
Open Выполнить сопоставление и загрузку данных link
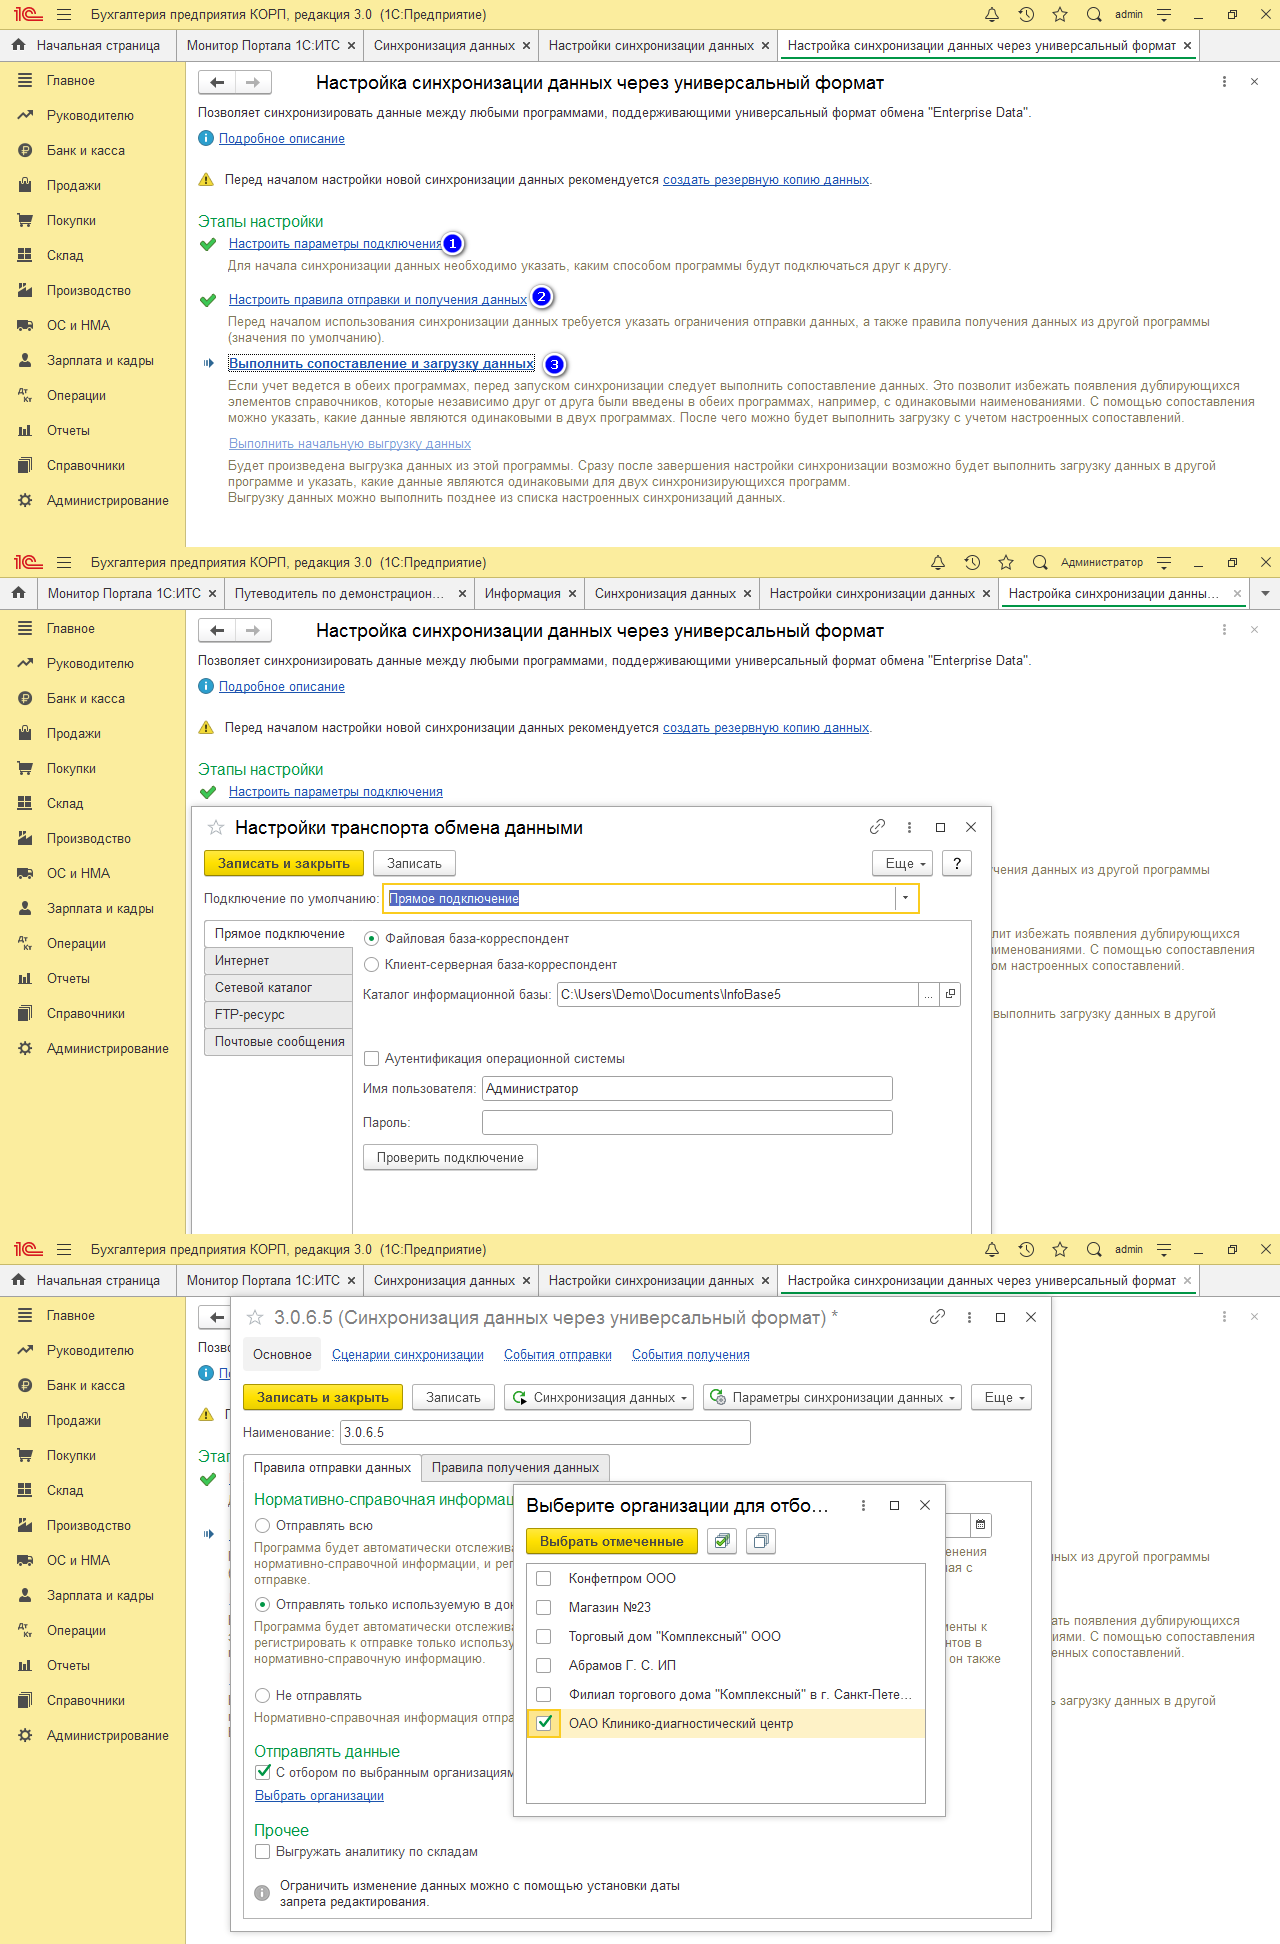click(381, 364)
